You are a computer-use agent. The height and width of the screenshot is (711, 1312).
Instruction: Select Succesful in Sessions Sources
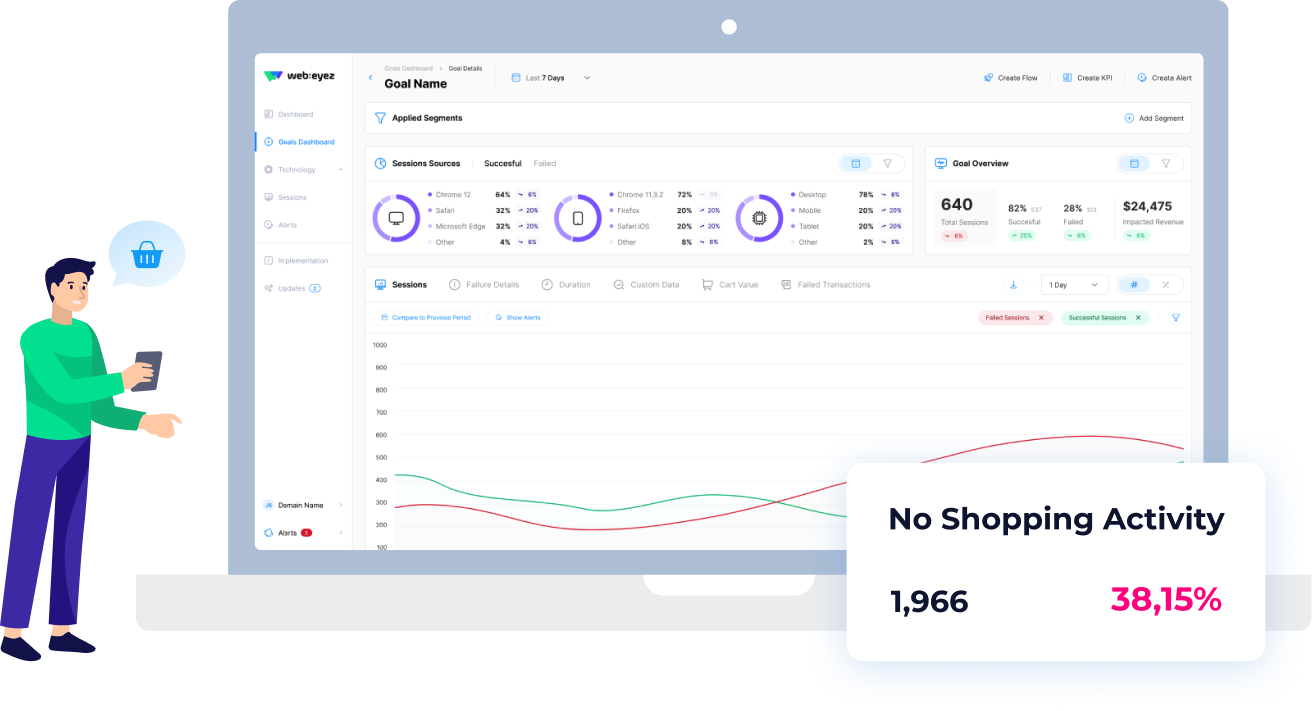coord(503,163)
